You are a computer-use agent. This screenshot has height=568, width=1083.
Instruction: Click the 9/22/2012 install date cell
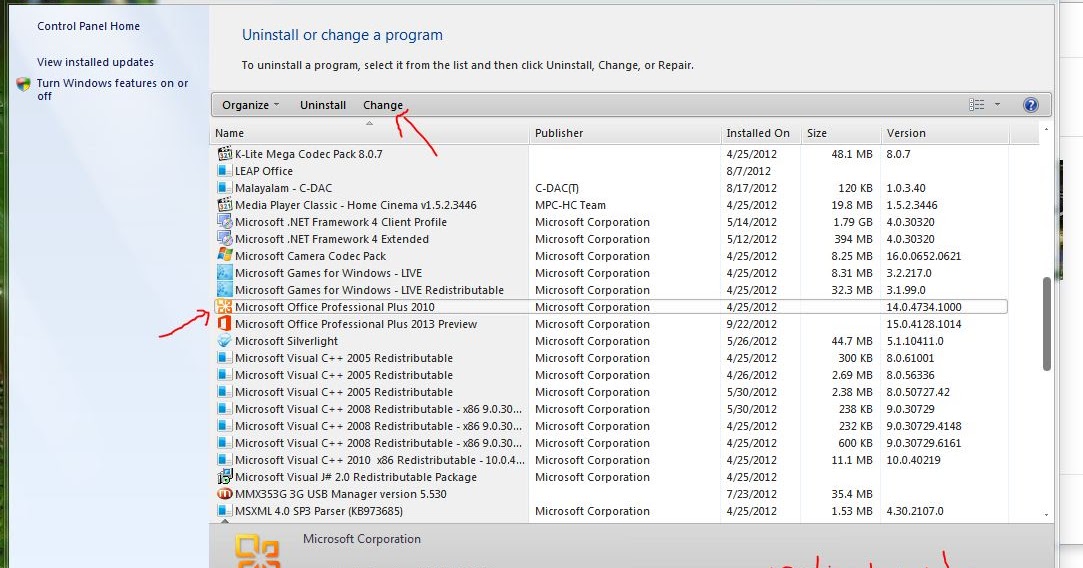tap(751, 323)
